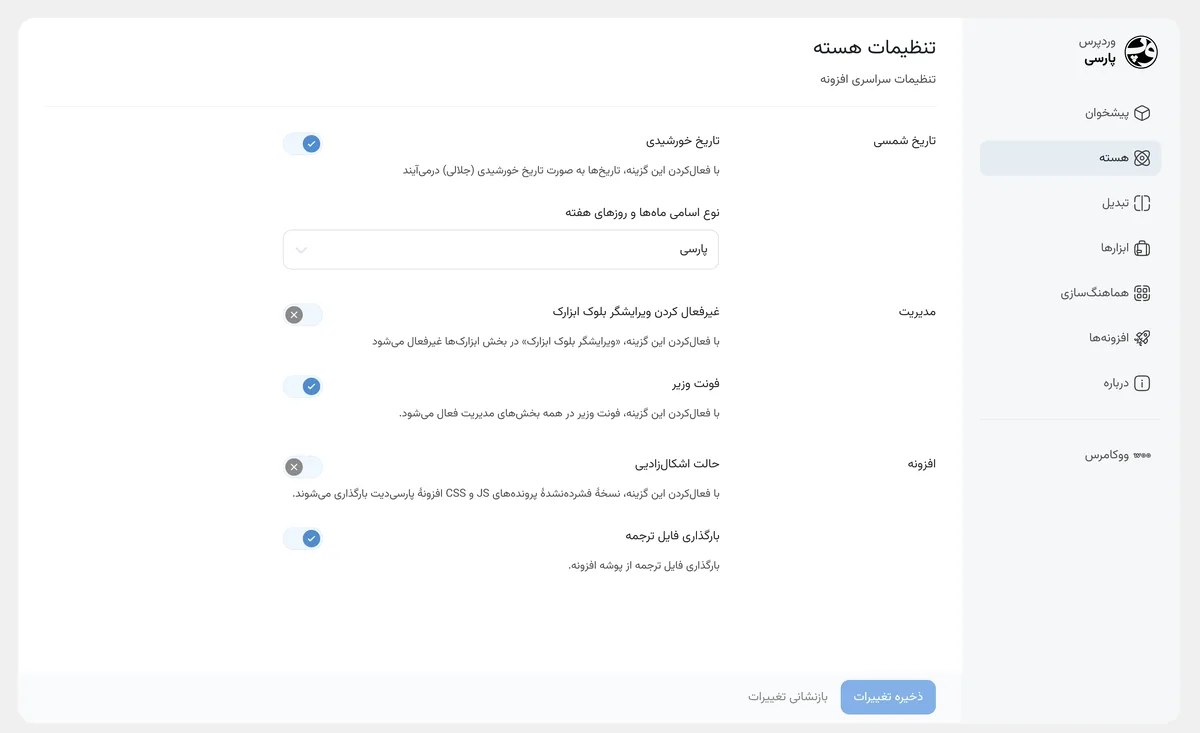
Task: Toggle the تاریخ خورشیدی switch off
Action: [303, 144]
